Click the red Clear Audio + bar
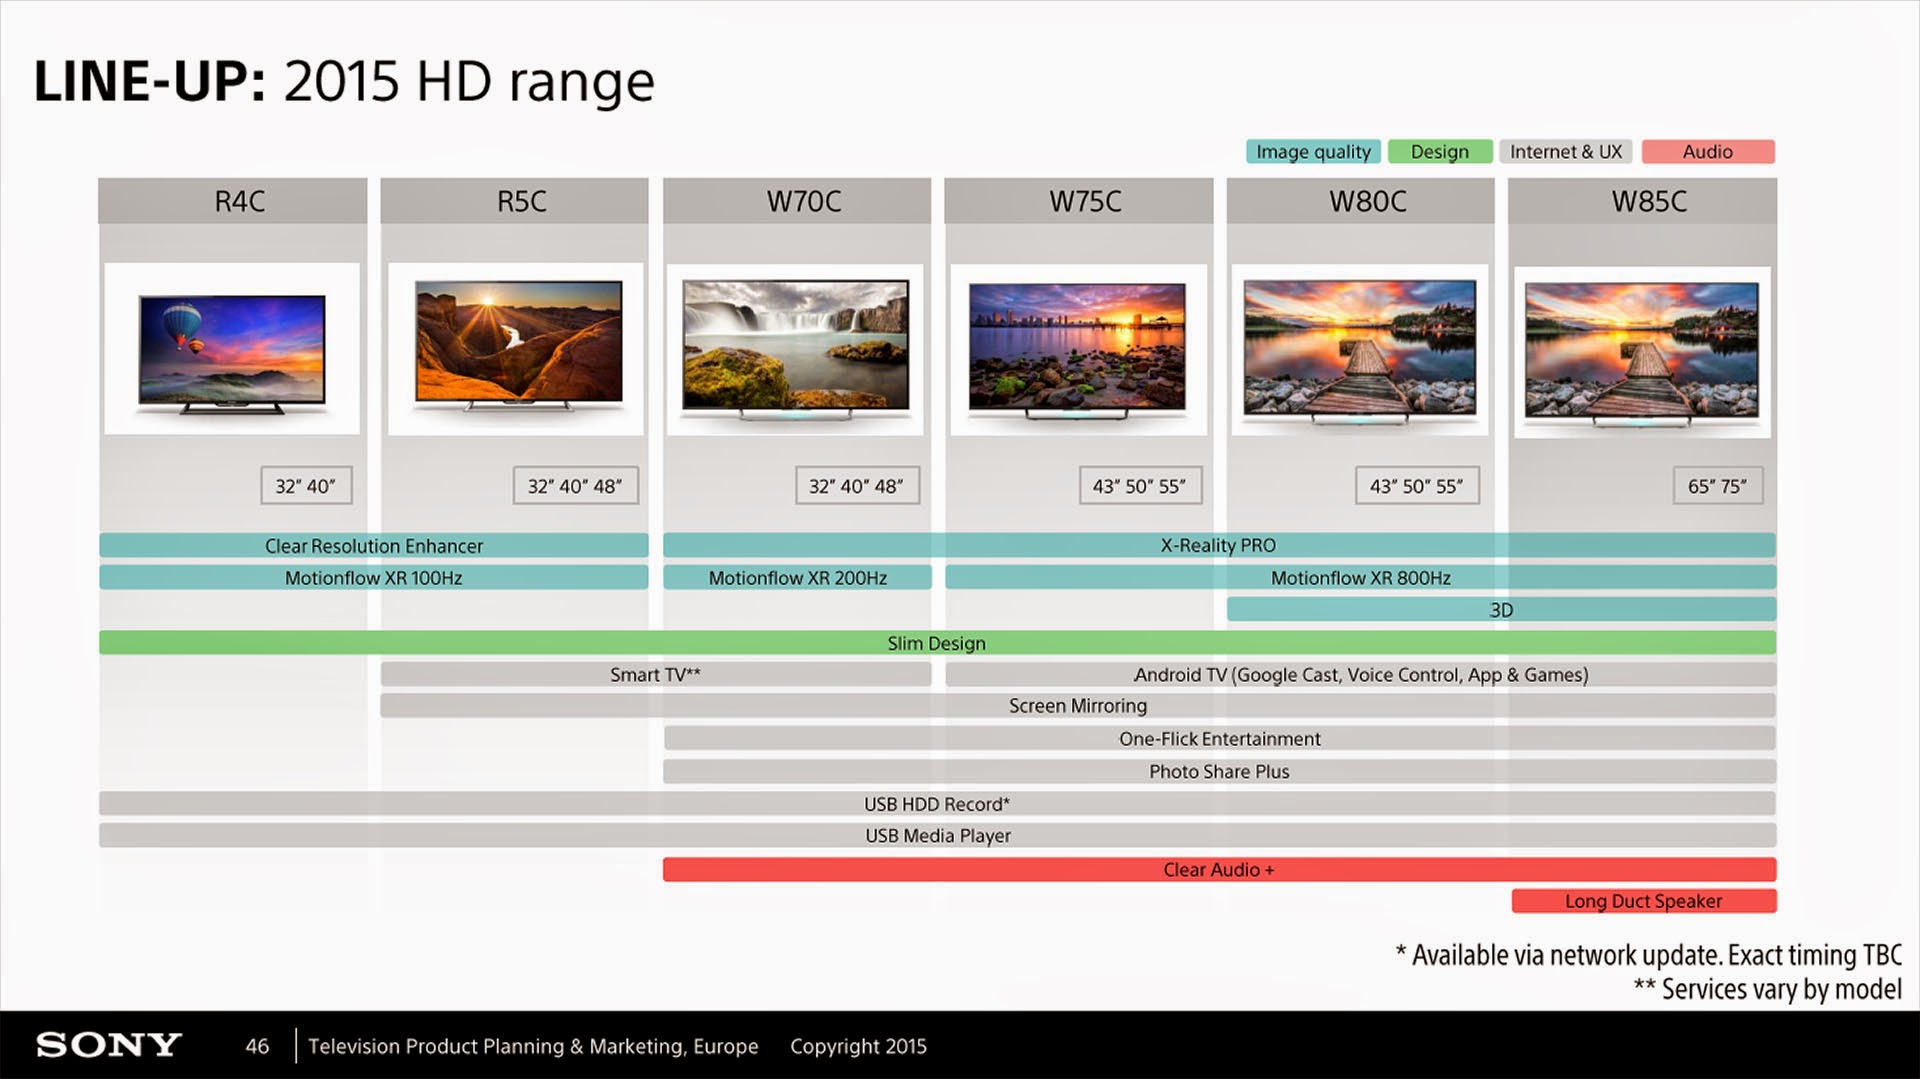 pos(1218,870)
